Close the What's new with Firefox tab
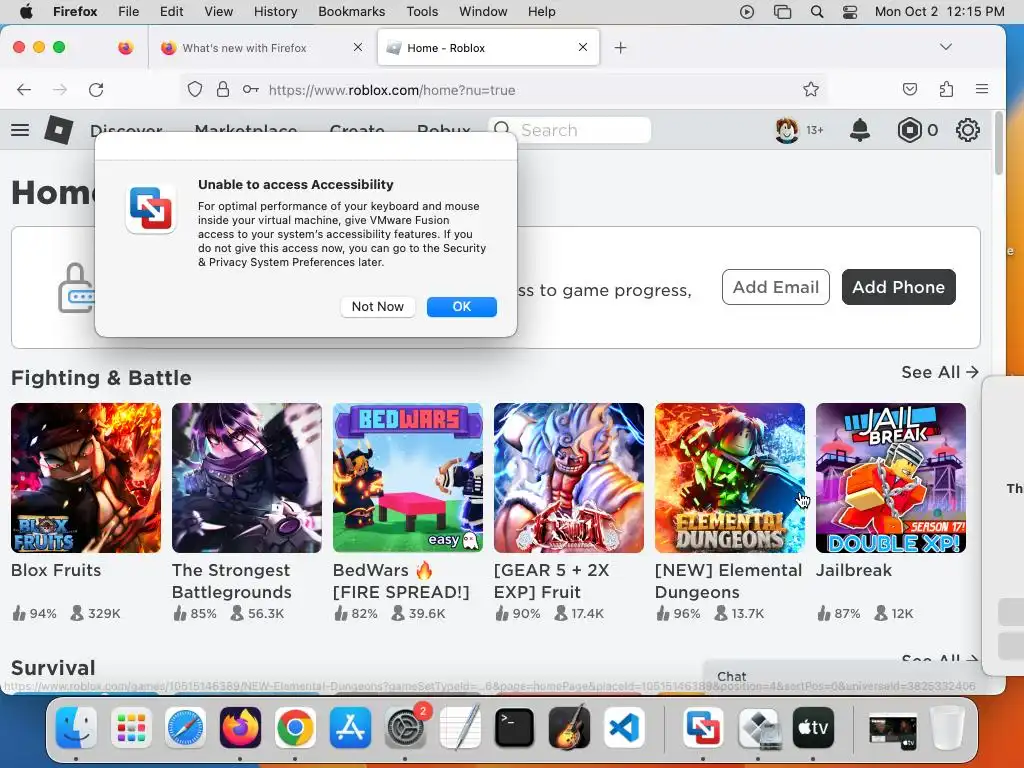The image size is (1024, 768). point(358,47)
